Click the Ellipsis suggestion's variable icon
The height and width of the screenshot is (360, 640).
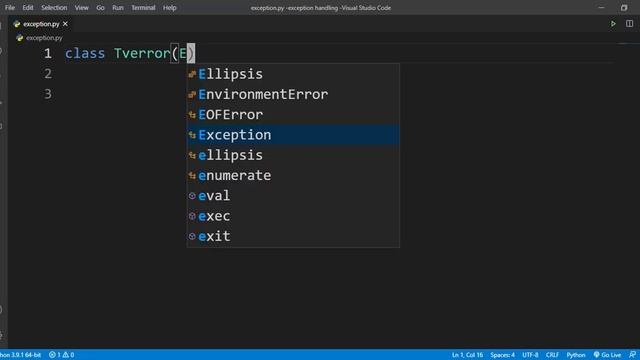pyautogui.click(x=192, y=74)
